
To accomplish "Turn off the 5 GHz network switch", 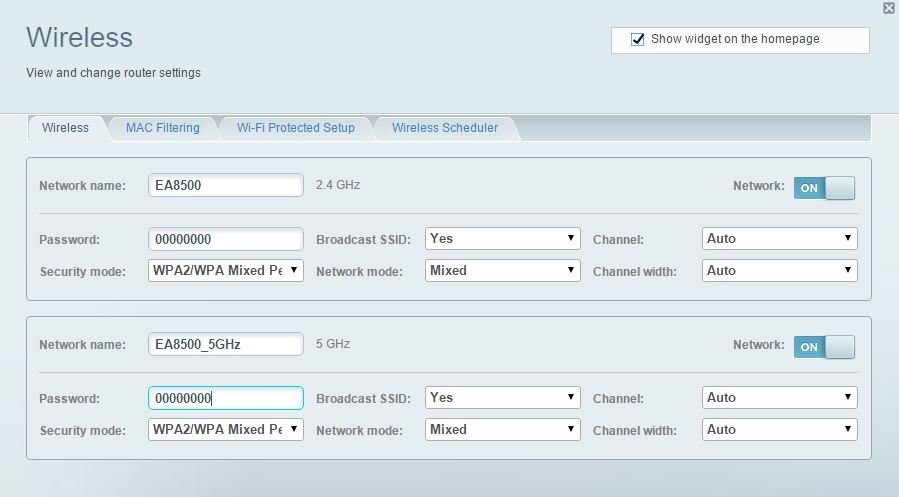I will [824, 347].
